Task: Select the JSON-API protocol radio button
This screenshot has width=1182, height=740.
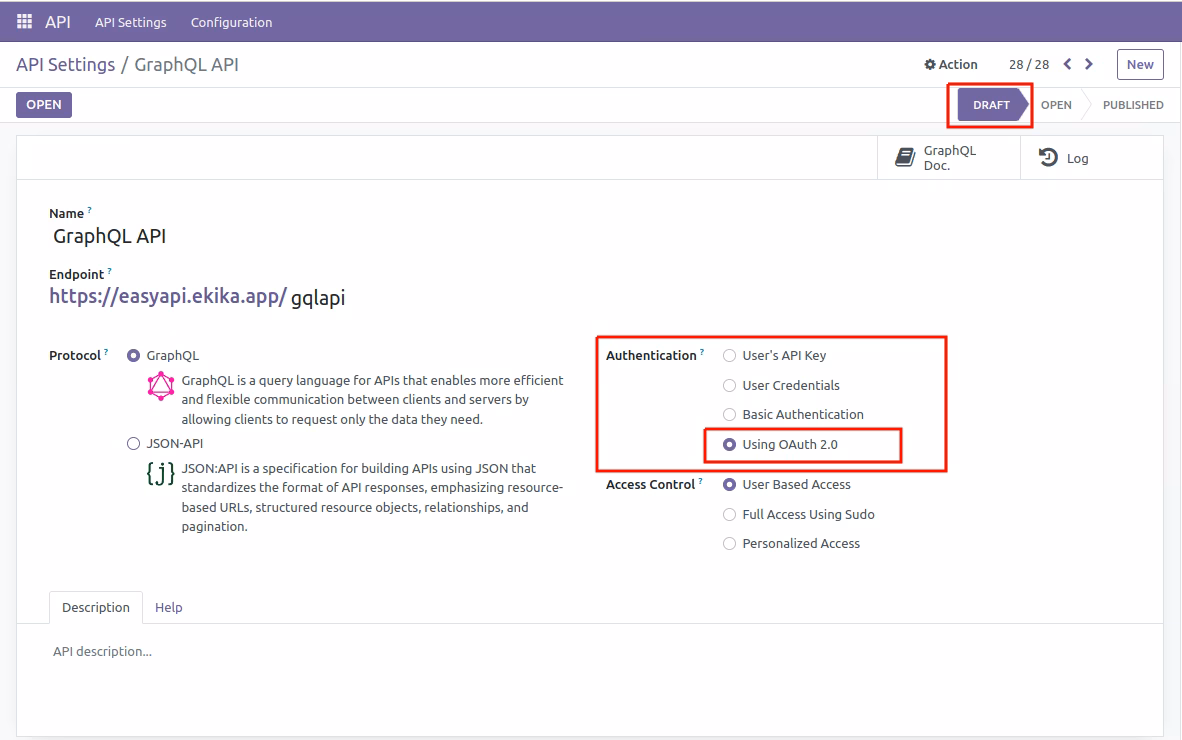Action: [x=133, y=444]
